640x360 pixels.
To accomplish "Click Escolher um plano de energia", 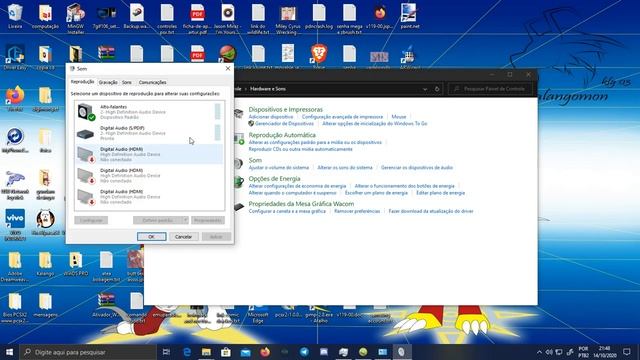I will (376, 193).
